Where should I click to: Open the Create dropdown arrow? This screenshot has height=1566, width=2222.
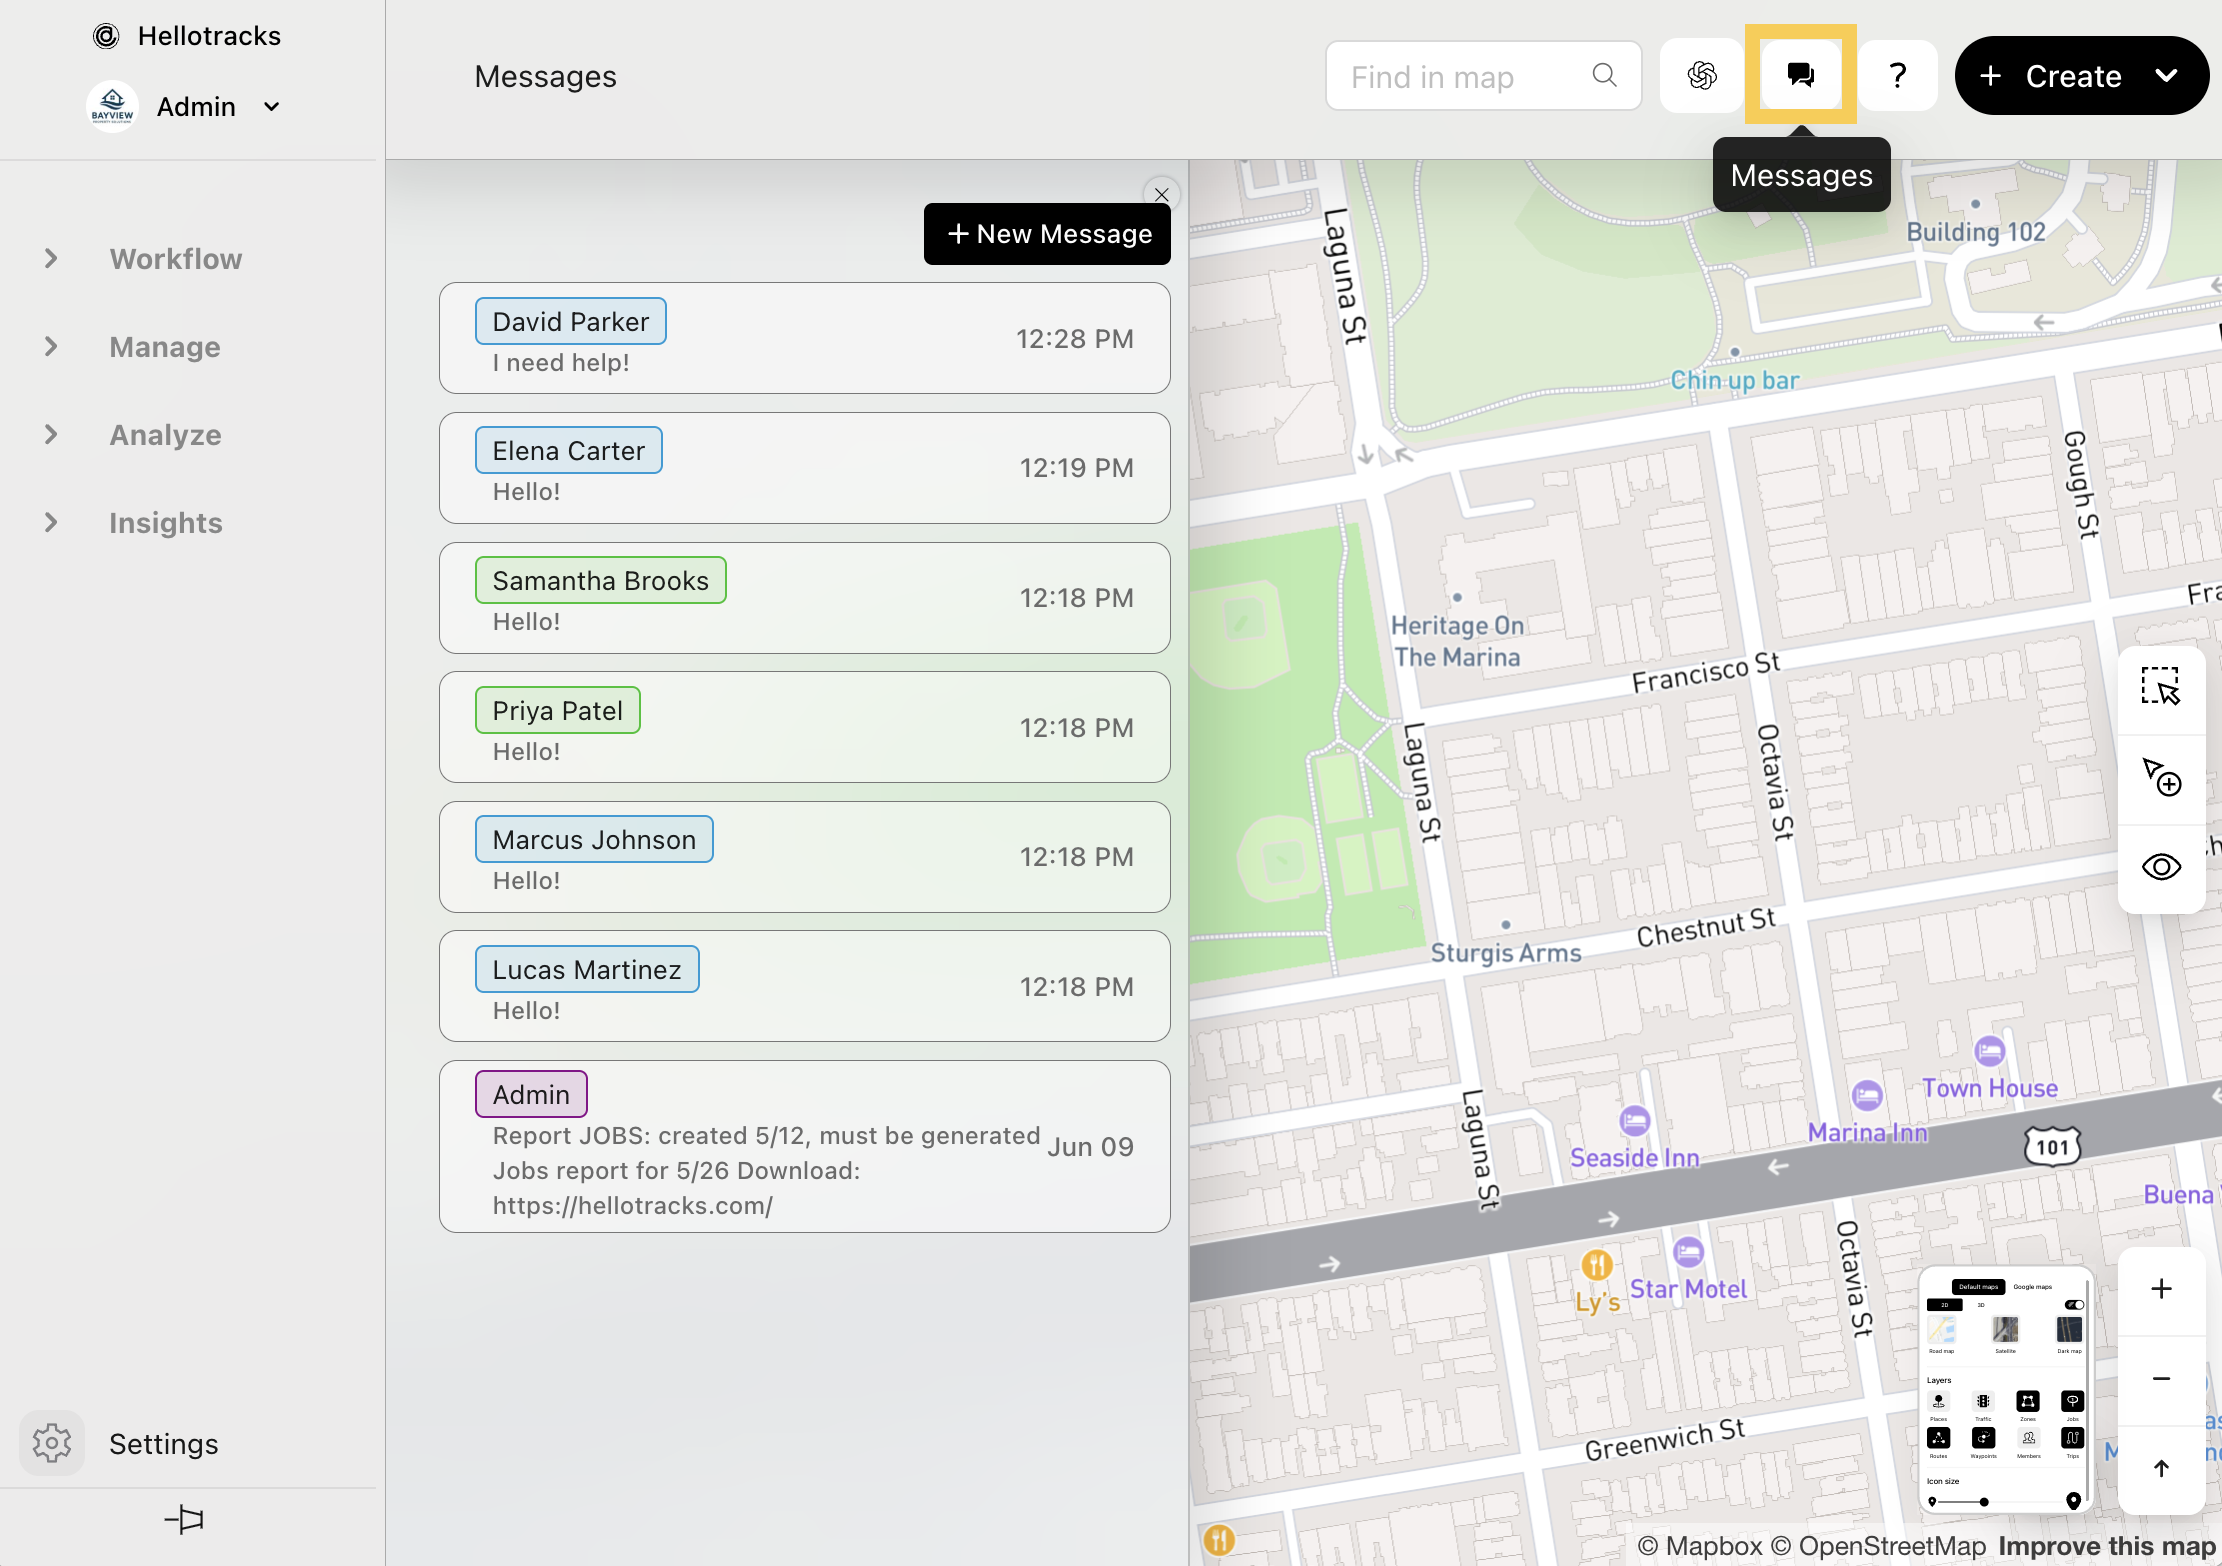[x=2166, y=76]
